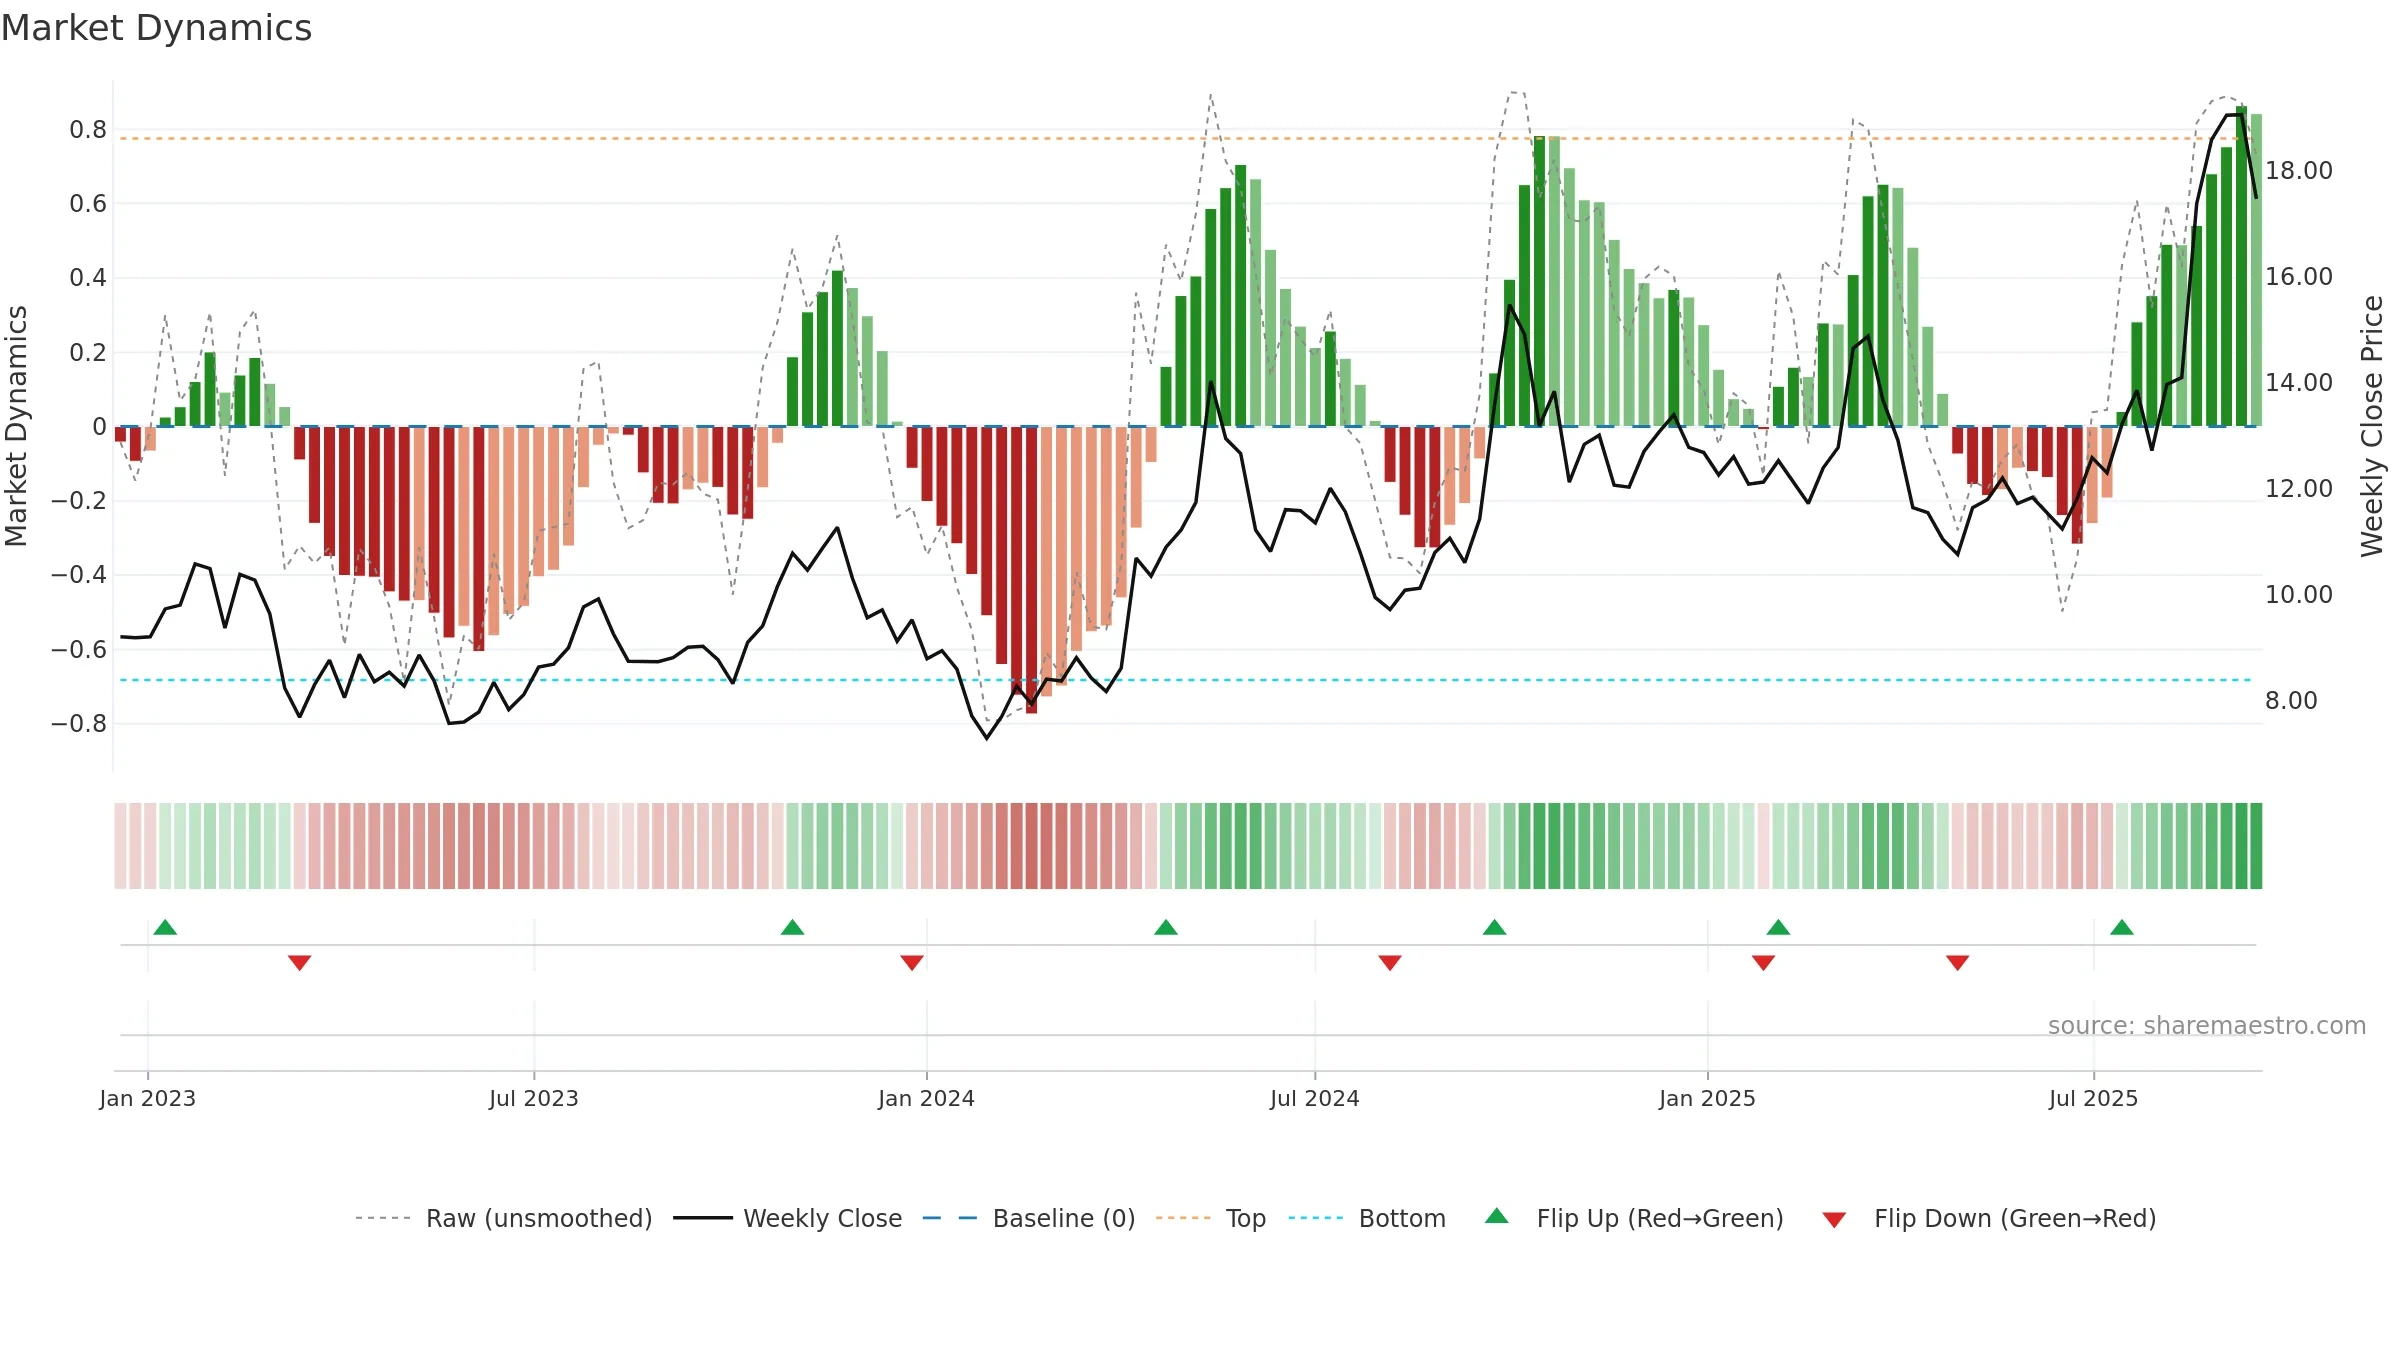This screenshot has height=1350, width=2400.
Task: Select the Flip Up marker around April 2024
Action: pyautogui.click(x=1166, y=927)
